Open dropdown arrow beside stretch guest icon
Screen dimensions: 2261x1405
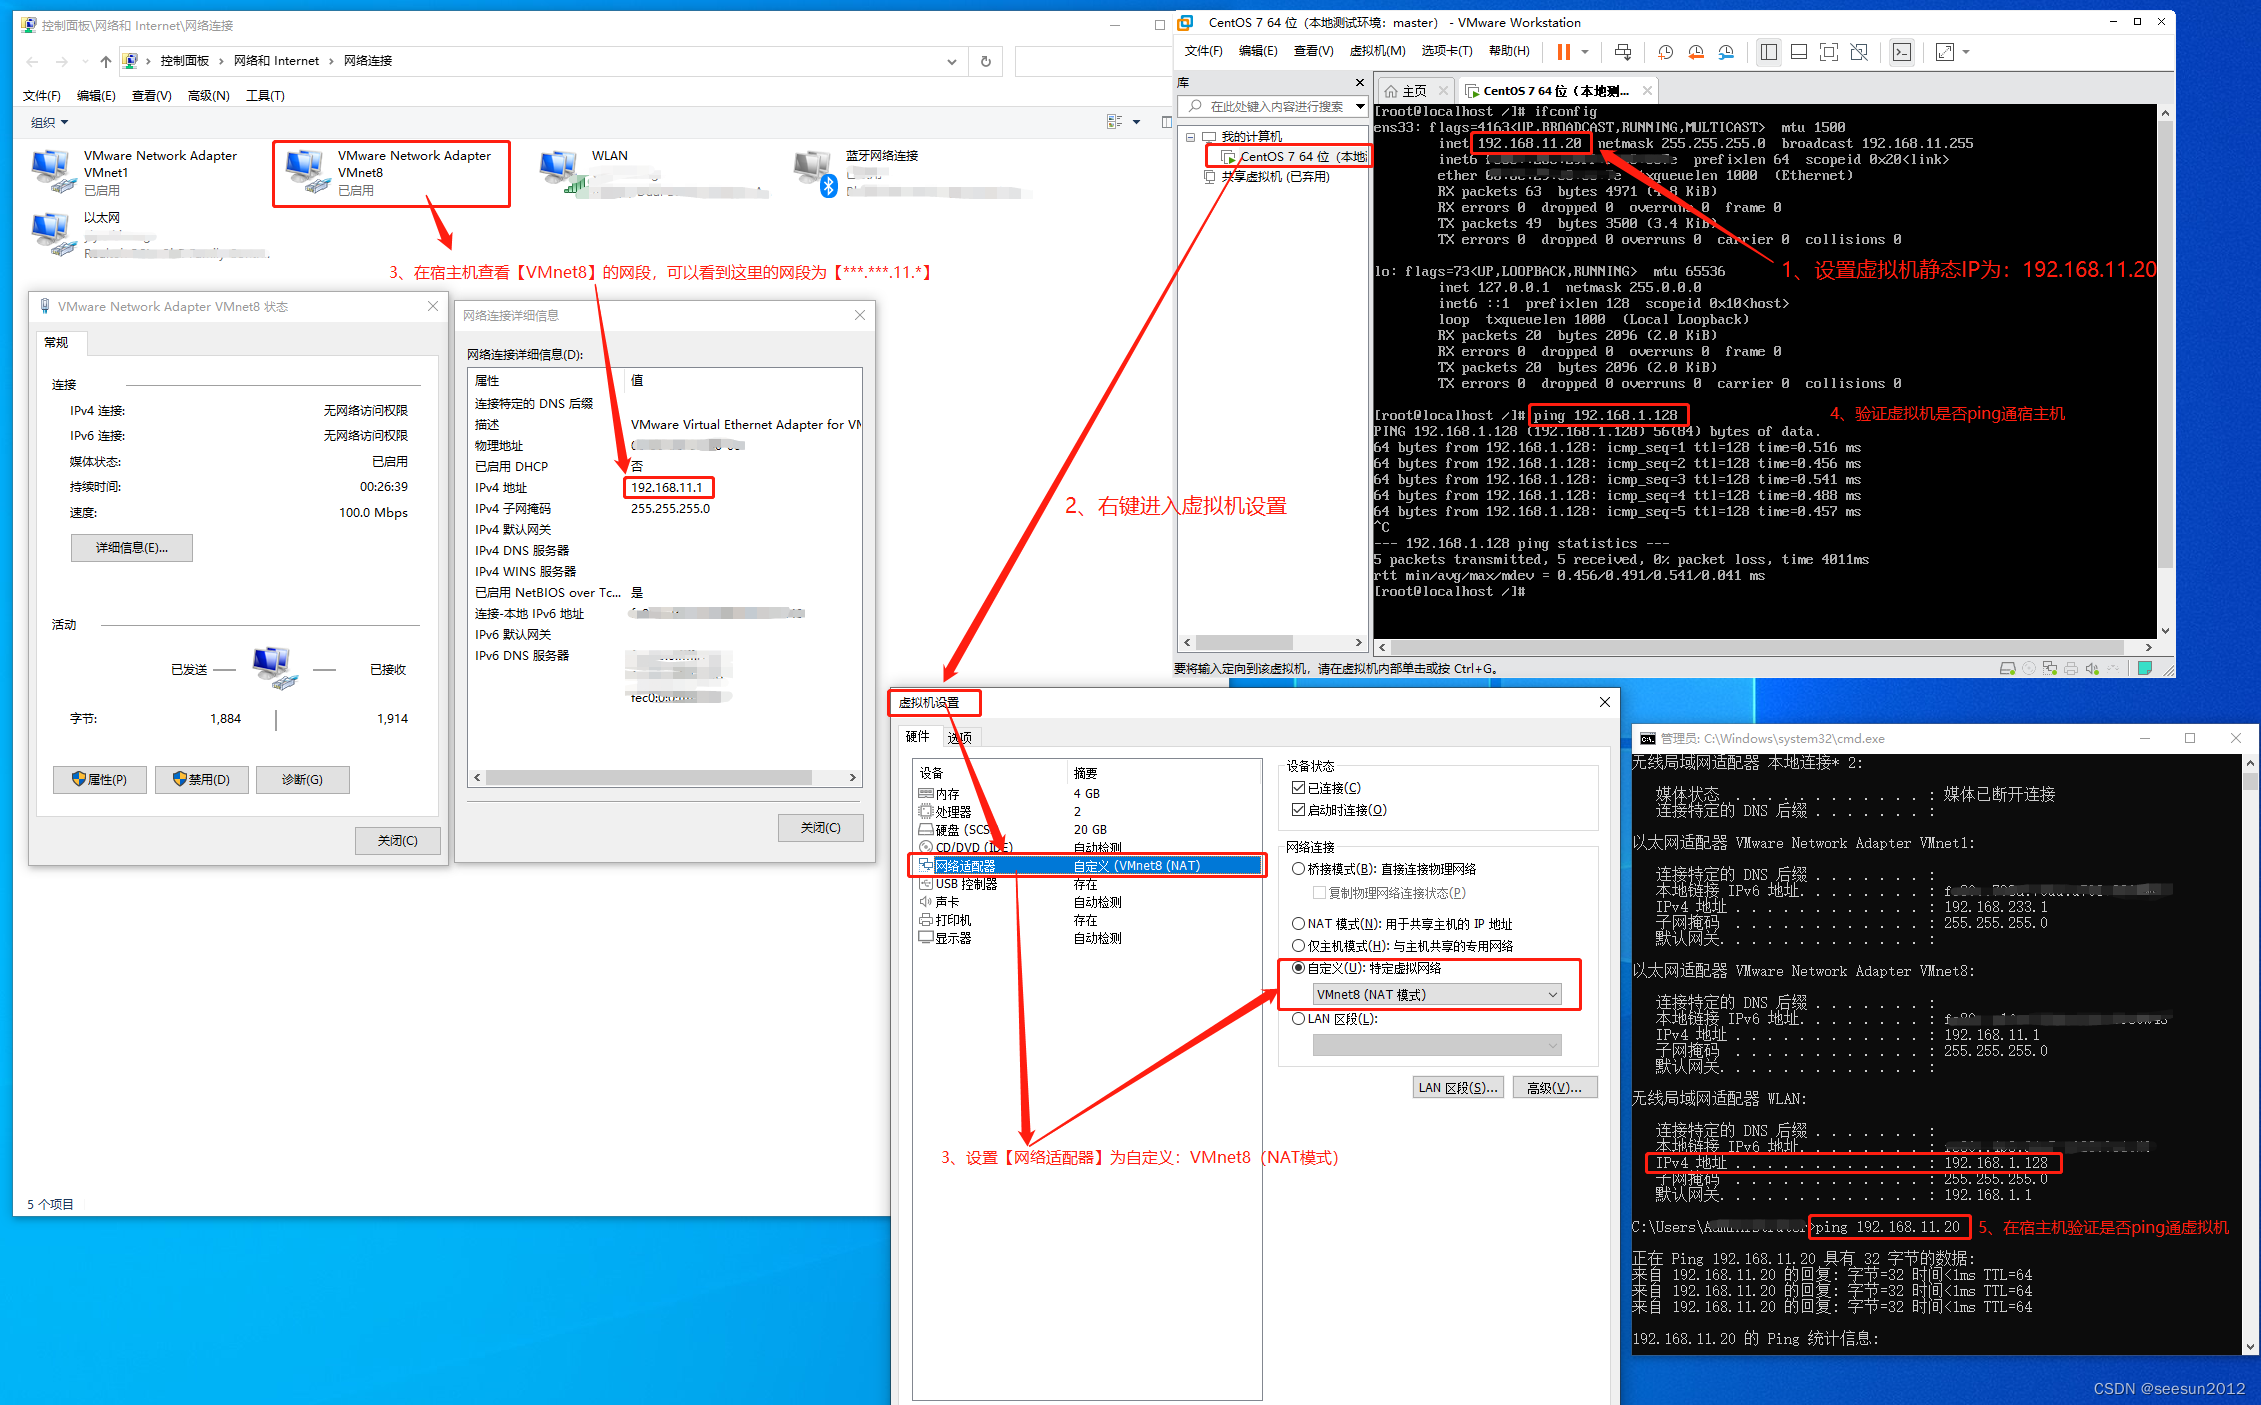point(1966,52)
